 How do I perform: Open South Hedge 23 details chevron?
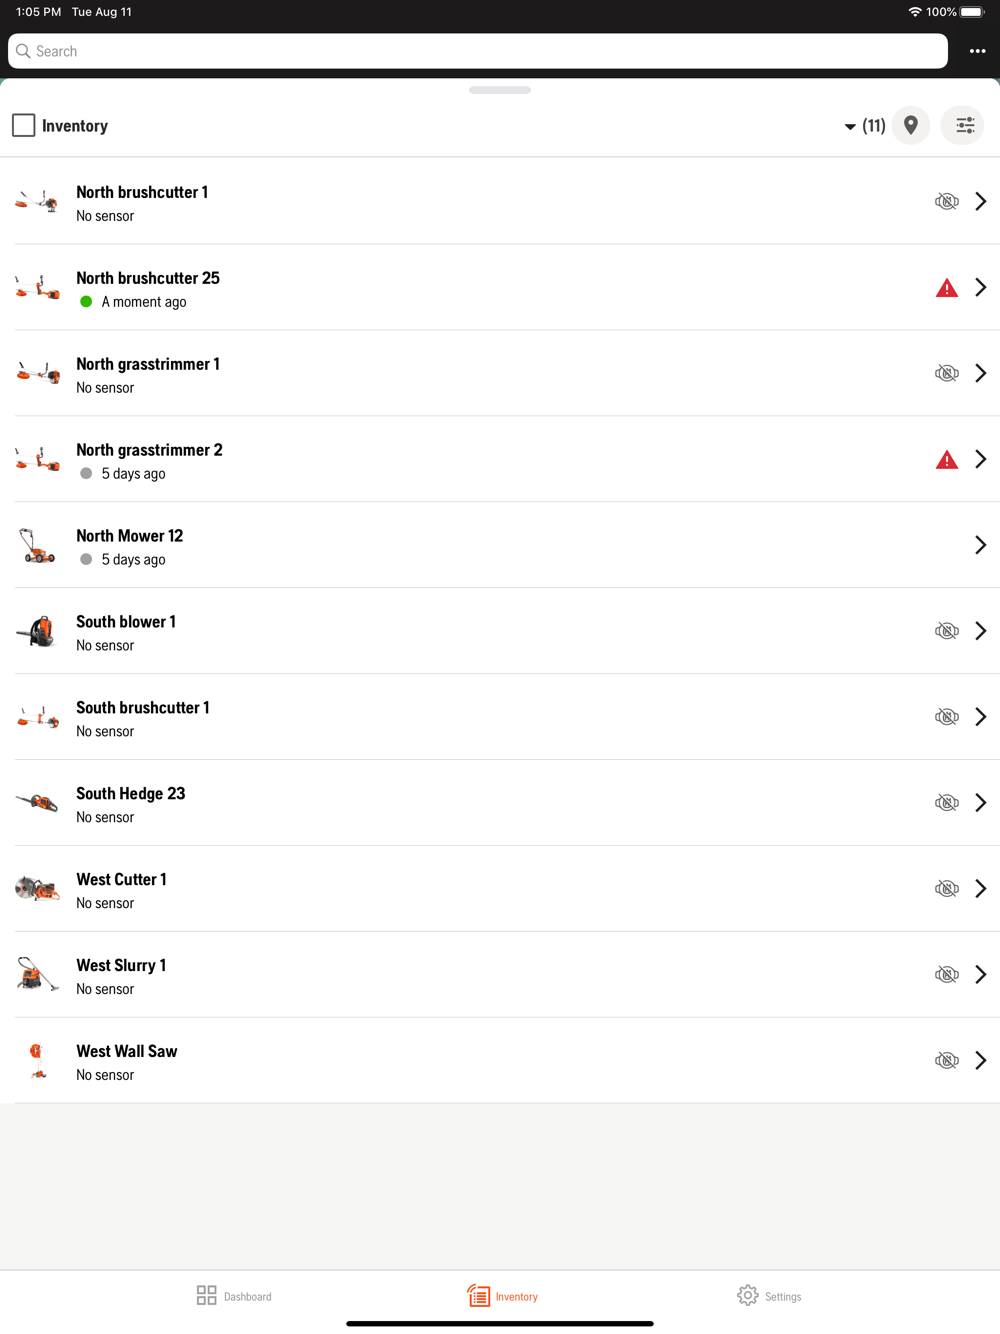point(980,803)
